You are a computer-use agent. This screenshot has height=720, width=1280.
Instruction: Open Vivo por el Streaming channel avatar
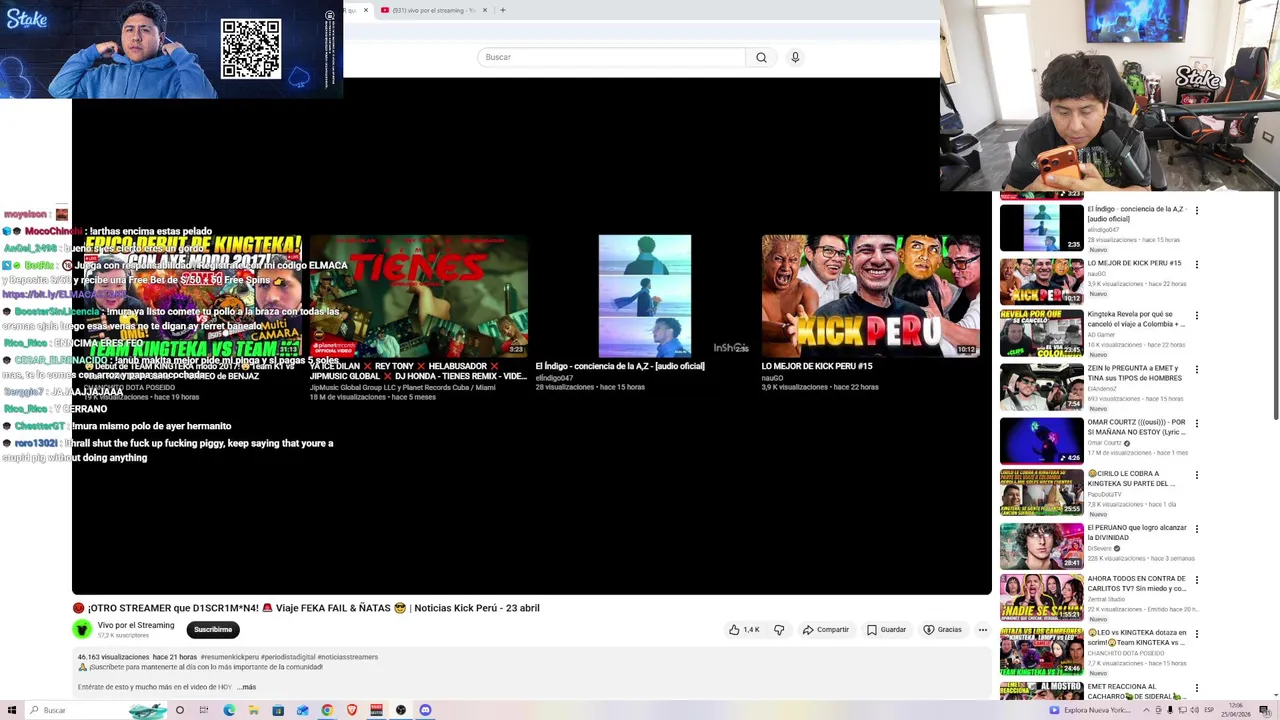tap(82, 629)
